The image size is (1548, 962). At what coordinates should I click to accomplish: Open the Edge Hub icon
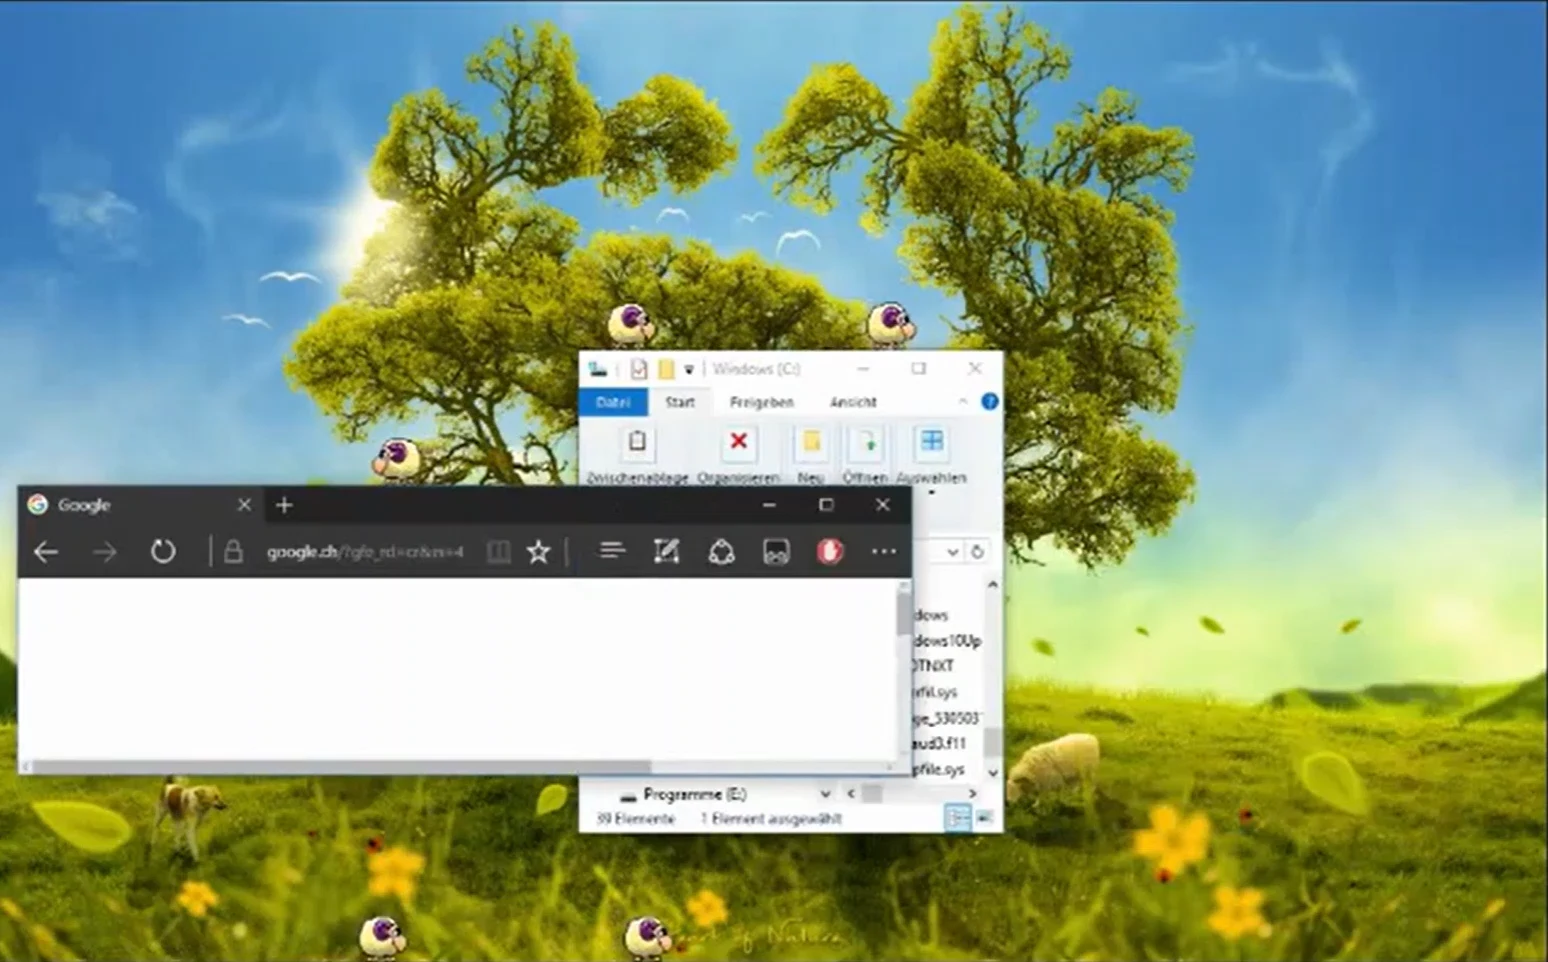tap(612, 551)
